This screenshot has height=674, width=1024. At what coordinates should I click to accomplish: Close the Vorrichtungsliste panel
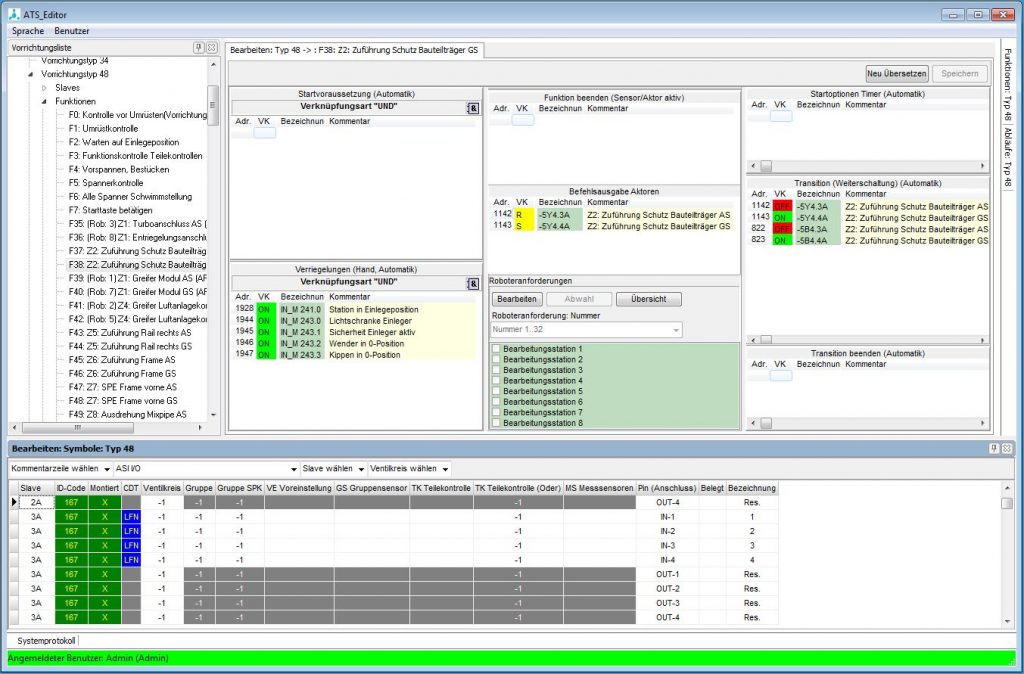coord(212,48)
